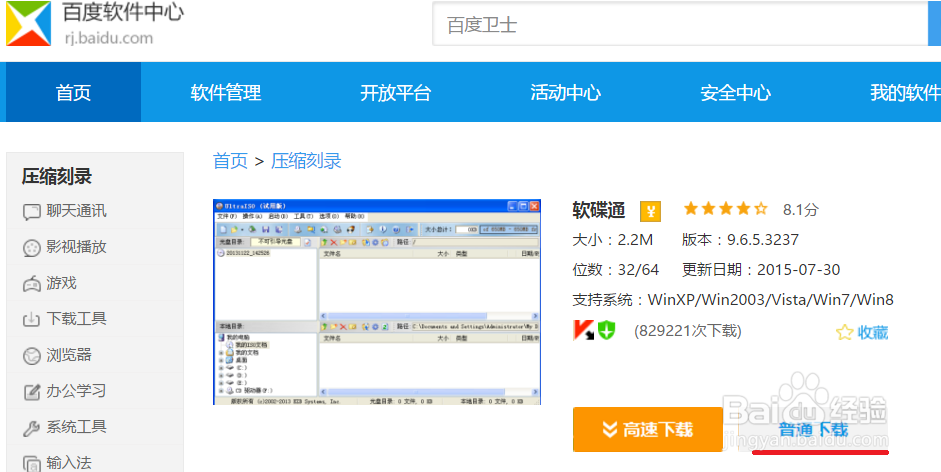Go to the 活动中心 tab
Viewport: 941px width, 472px height.
[x=565, y=92]
